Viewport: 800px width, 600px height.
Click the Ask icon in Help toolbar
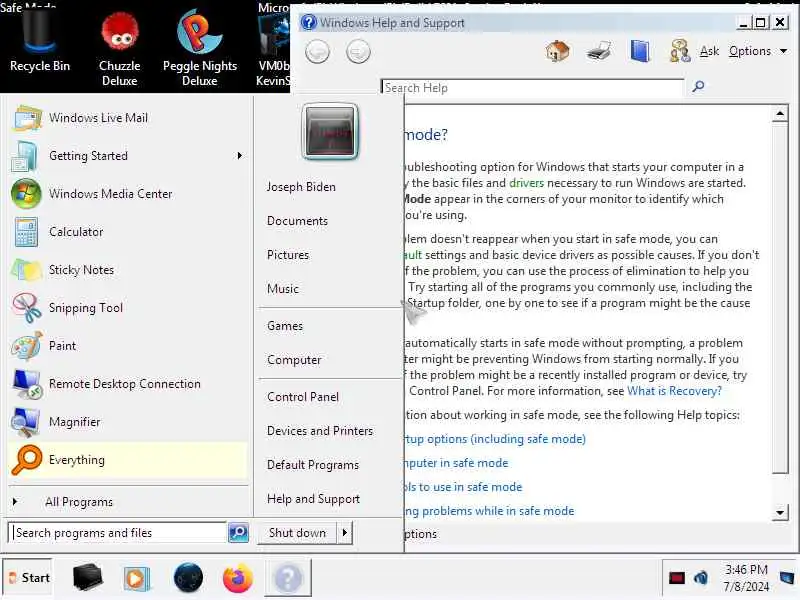[x=679, y=51]
